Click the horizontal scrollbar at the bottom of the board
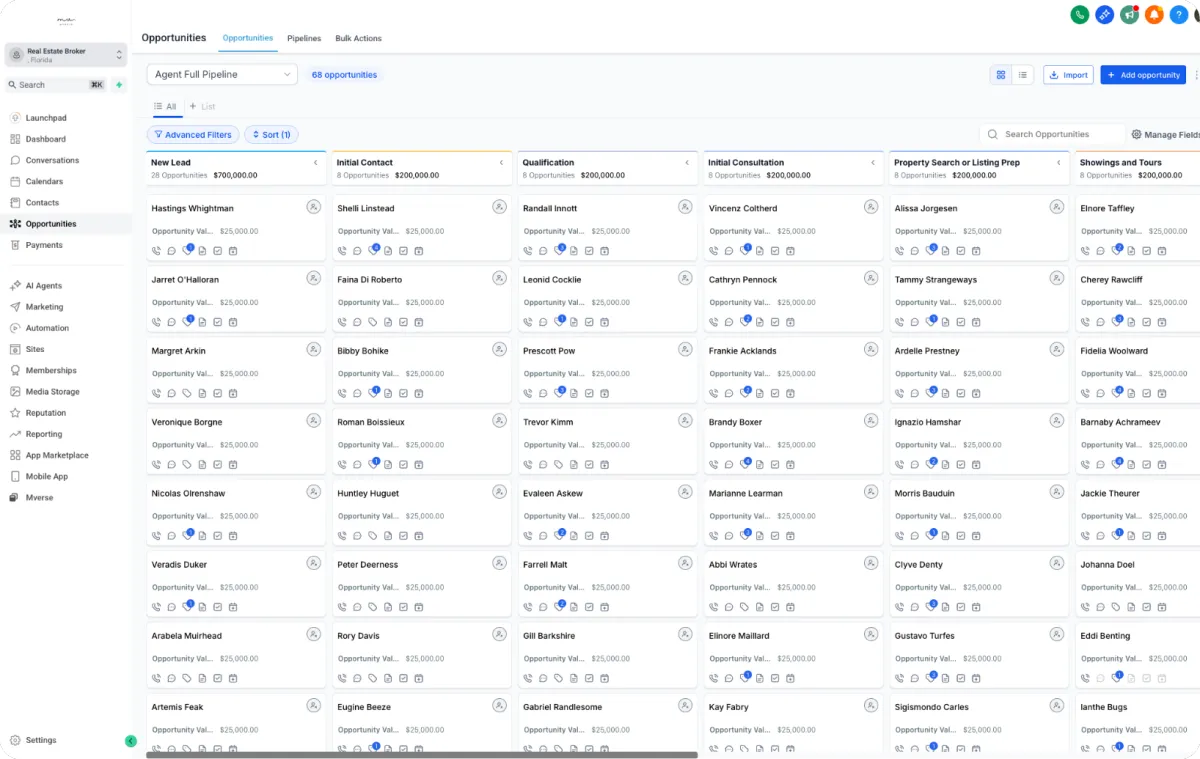 click(422, 755)
